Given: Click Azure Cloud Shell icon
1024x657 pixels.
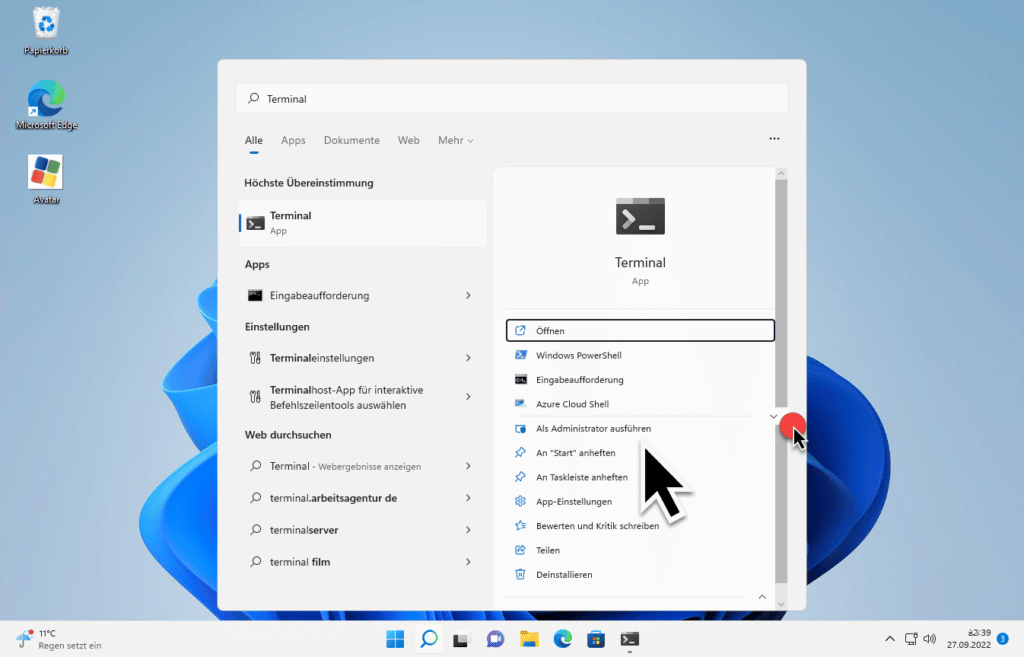Looking at the screenshot, I should (x=520, y=404).
